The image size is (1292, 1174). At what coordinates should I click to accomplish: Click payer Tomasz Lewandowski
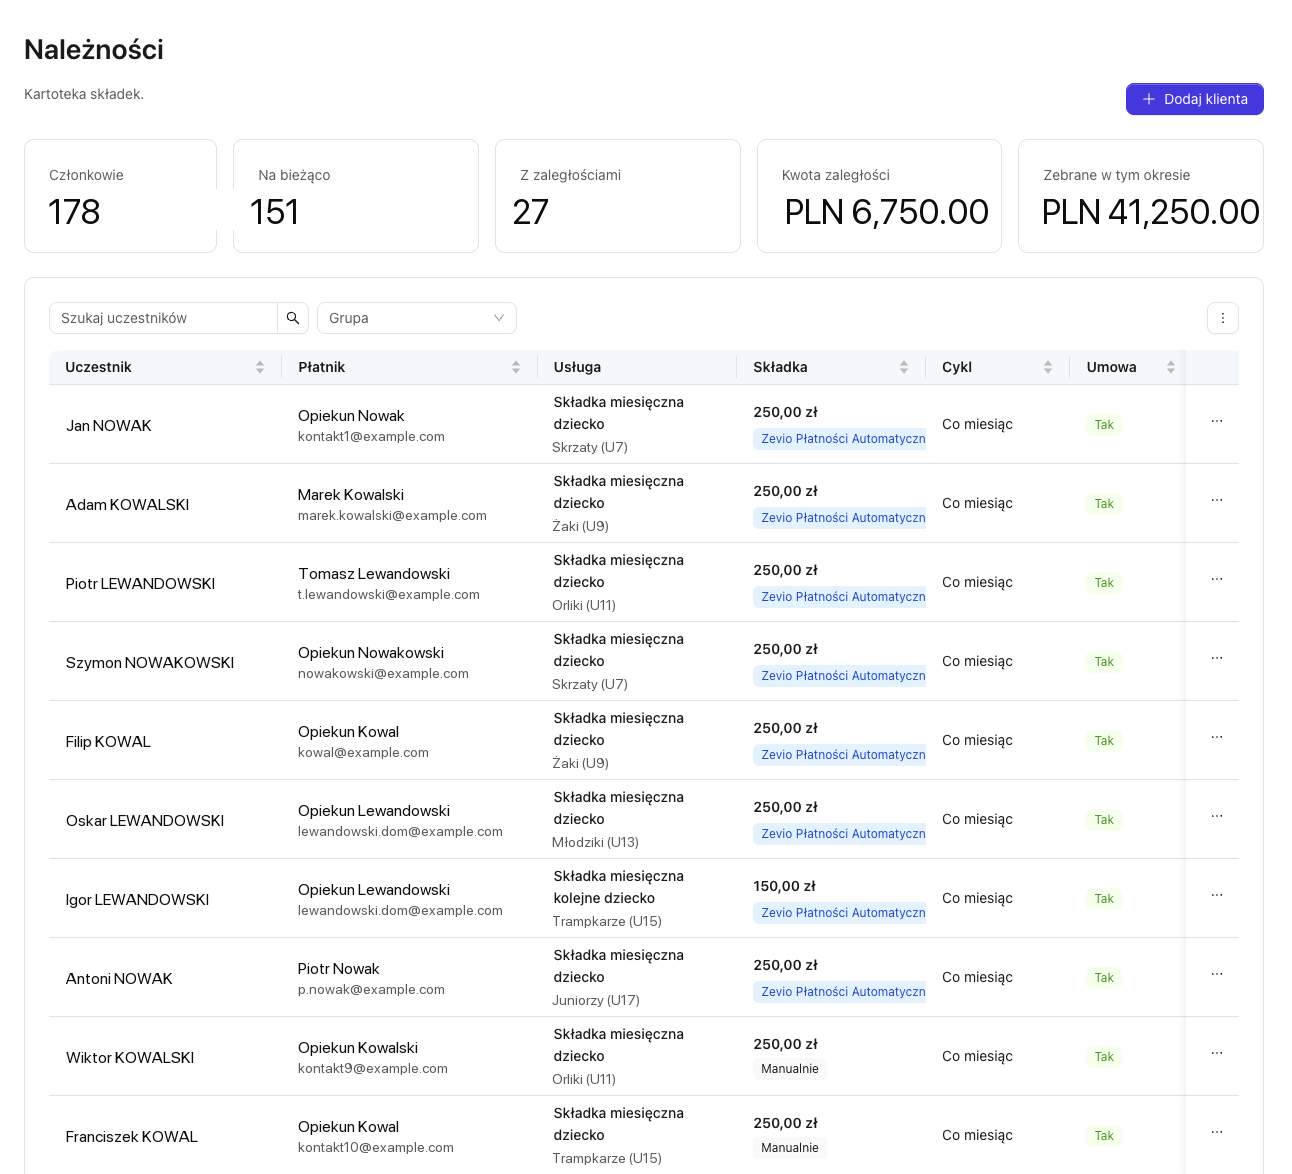pyautogui.click(x=374, y=574)
